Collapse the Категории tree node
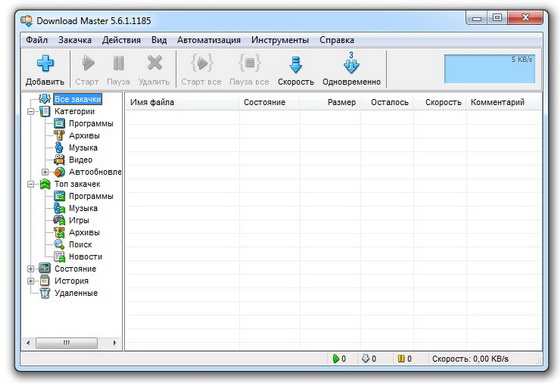The height and width of the screenshot is (383, 560). click(31, 111)
